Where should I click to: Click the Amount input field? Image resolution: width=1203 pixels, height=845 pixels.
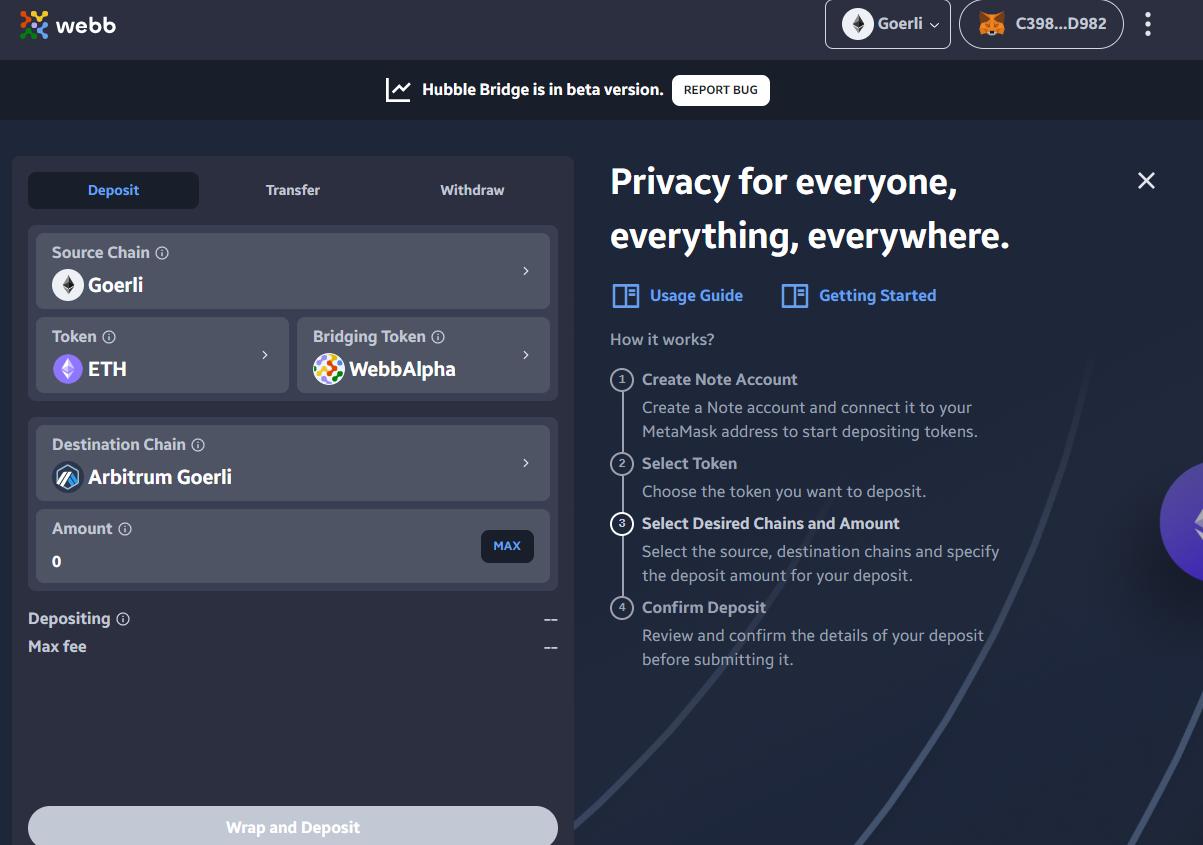[250, 561]
